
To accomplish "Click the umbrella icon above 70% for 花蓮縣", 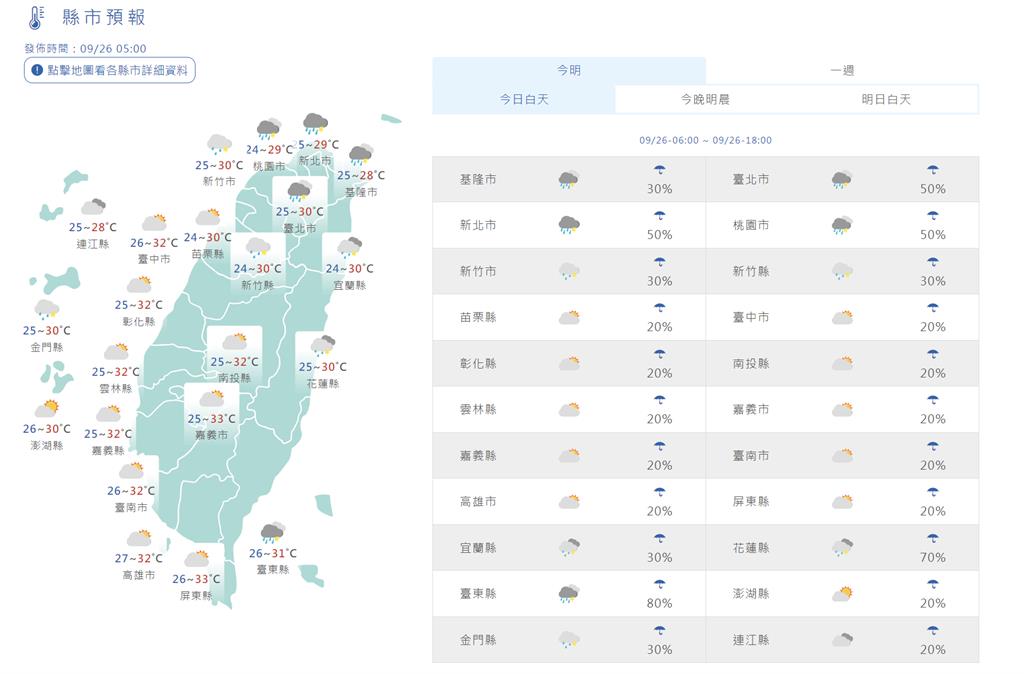I will [933, 539].
